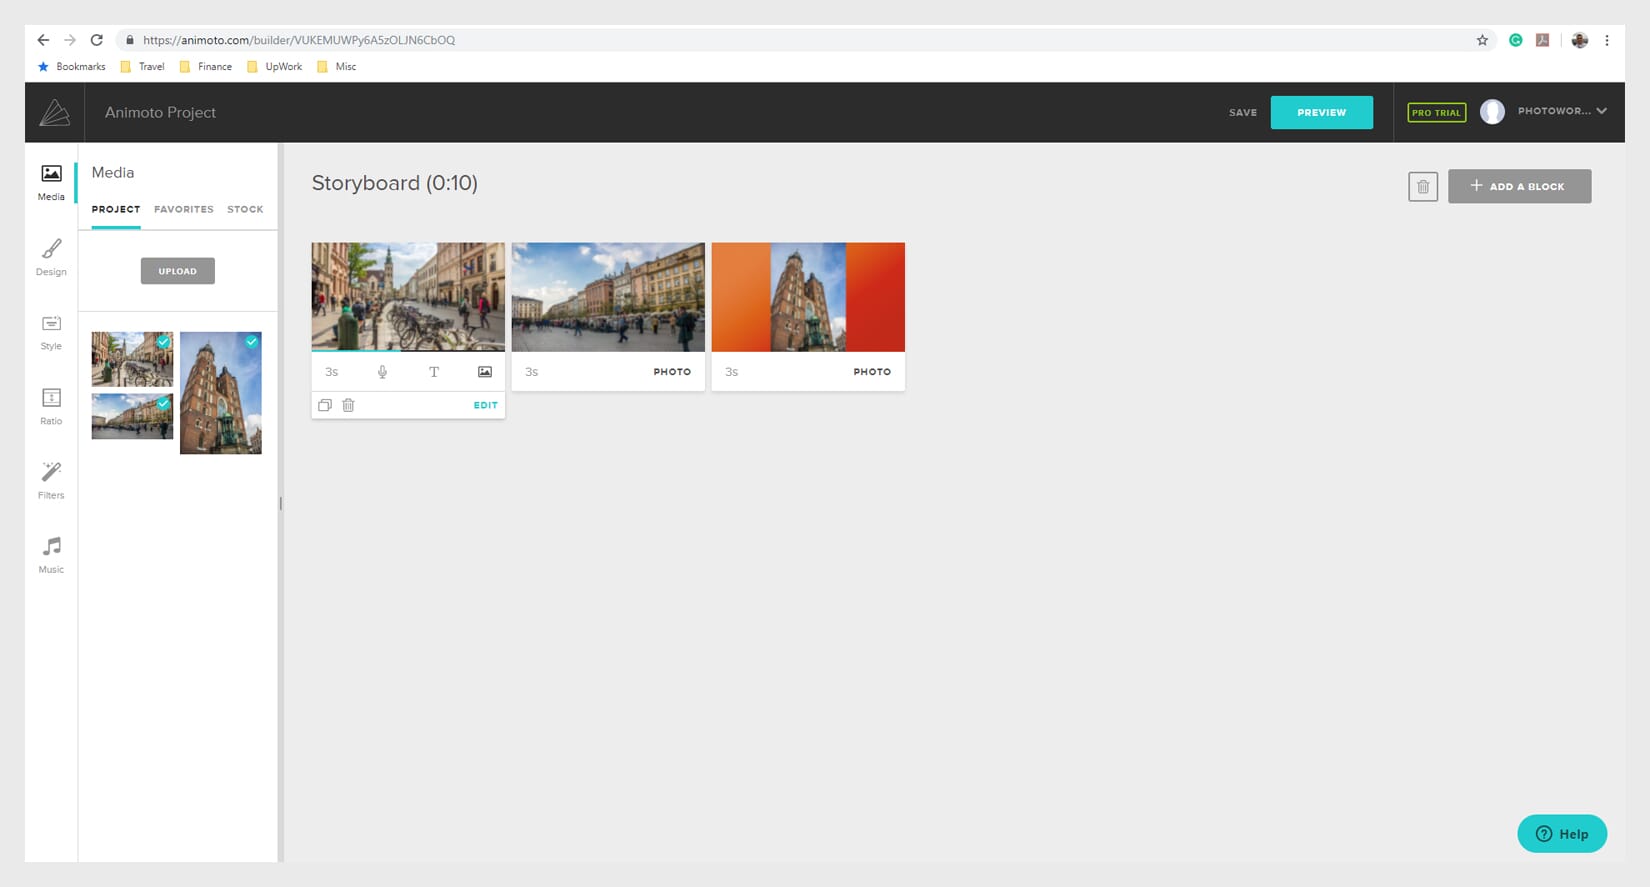Image resolution: width=1650 pixels, height=887 pixels.
Task: Toggle checkmark on square panorama media thumbnail
Action: point(163,403)
